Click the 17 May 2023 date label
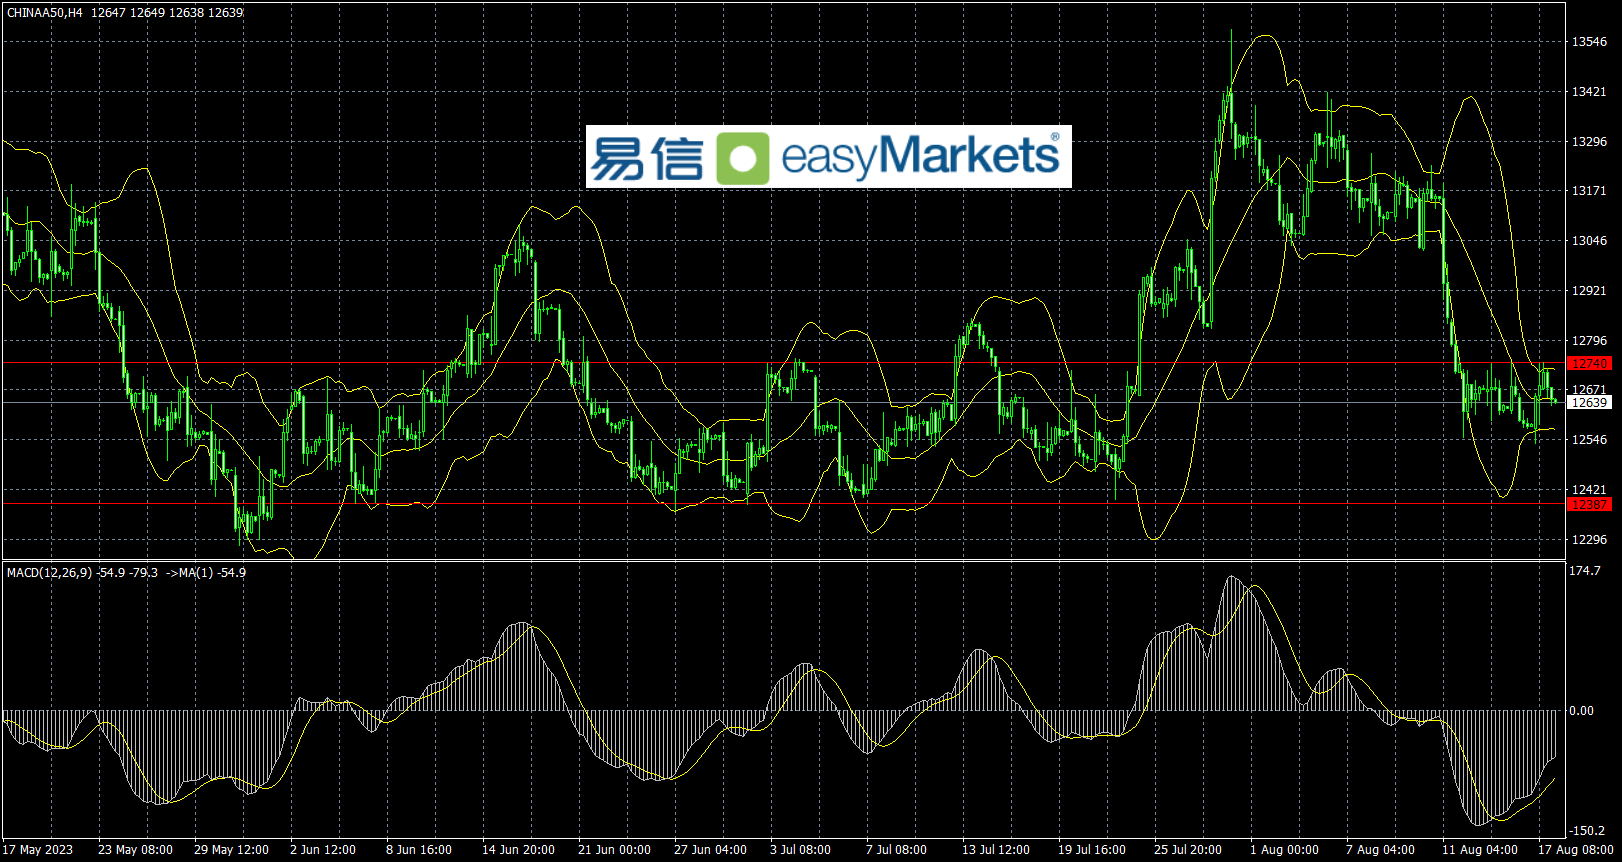1622x862 pixels. [x=38, y=850]
